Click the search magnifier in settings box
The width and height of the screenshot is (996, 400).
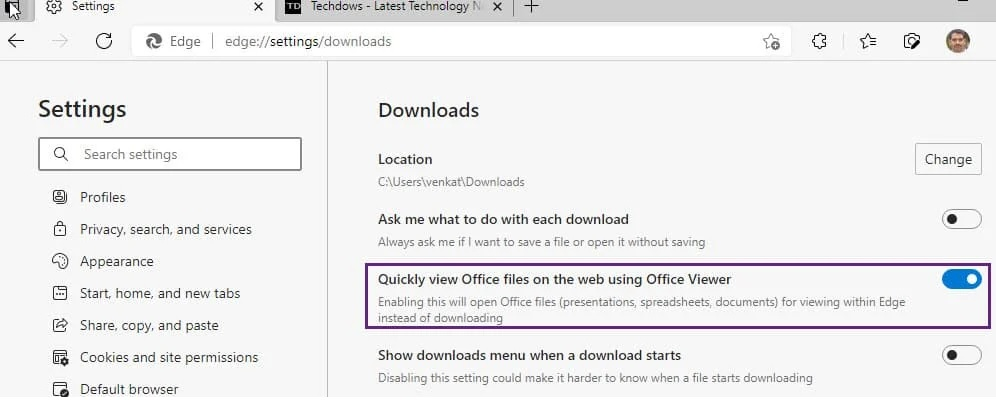61,154
